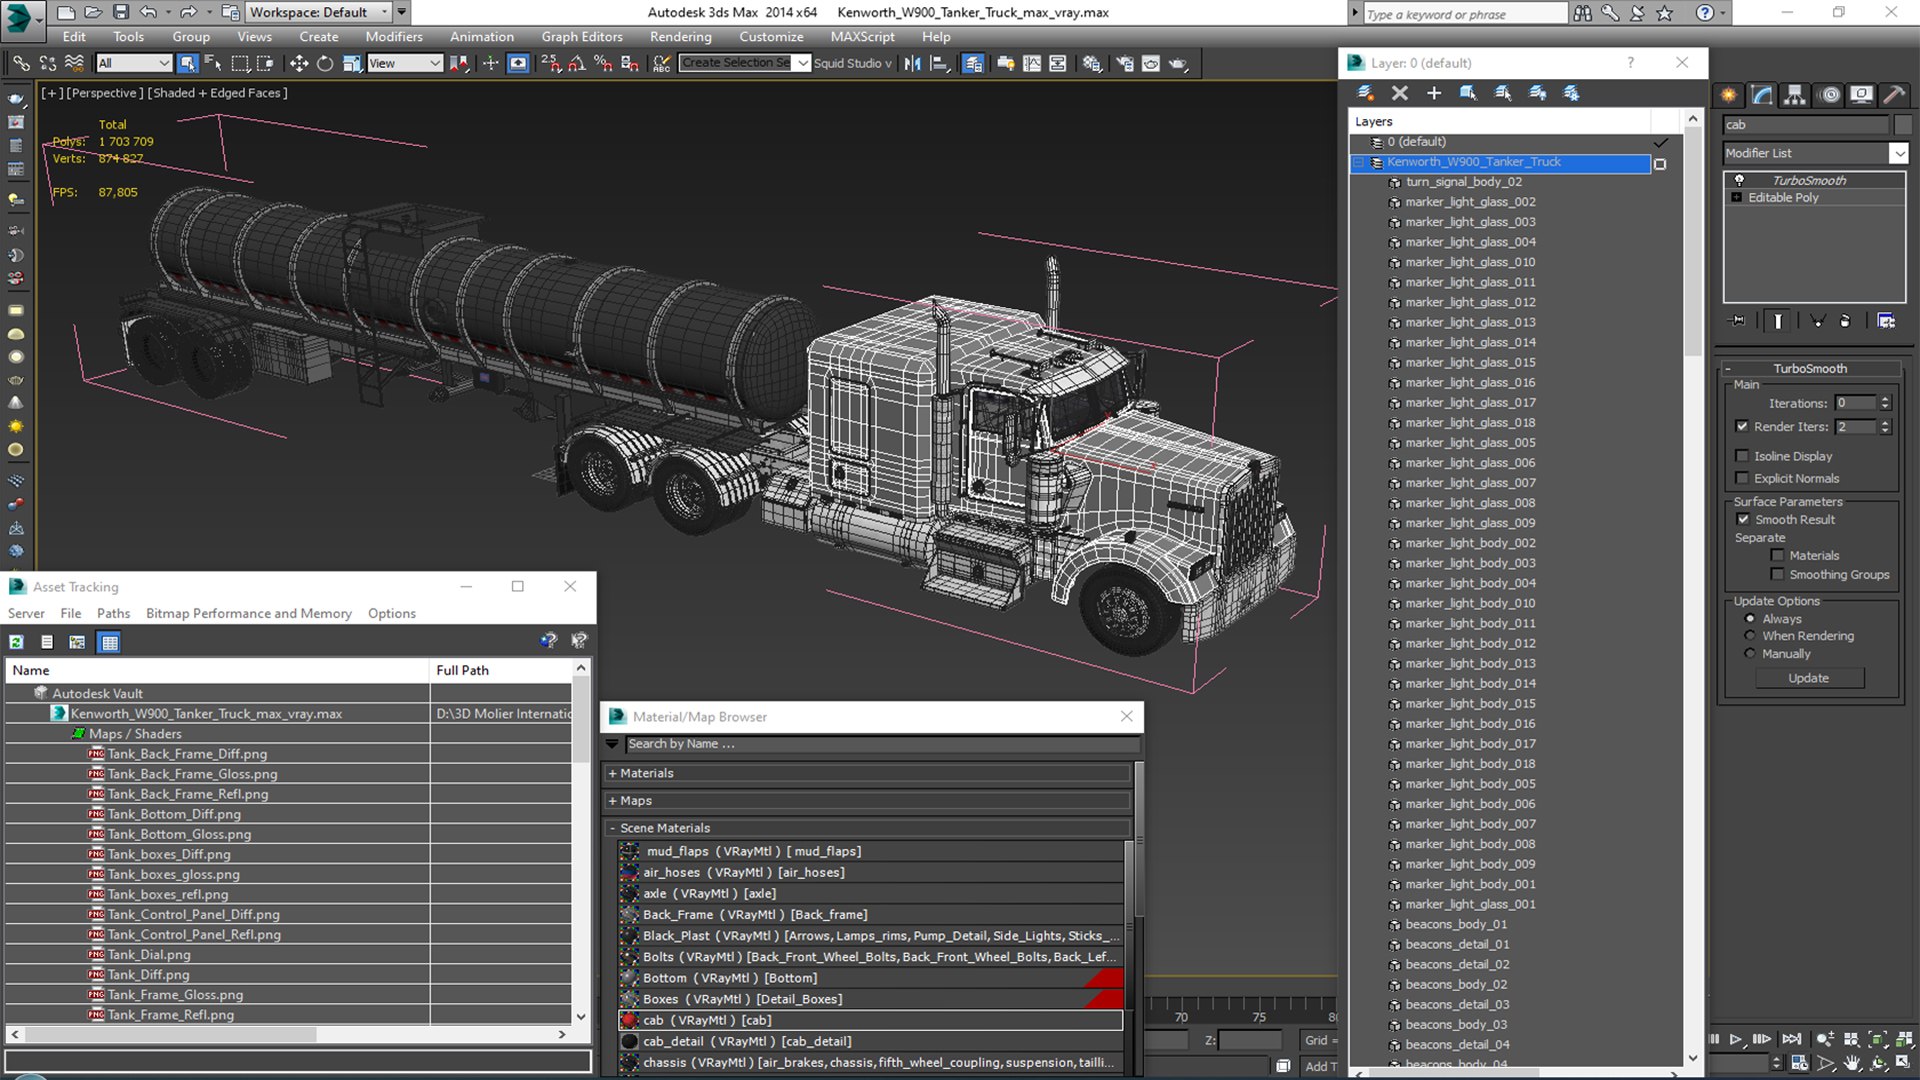The height and width of the screenshot is (1080, 1920).
Task: Activate the Select and Rotate tool
Action: pyautogui.click(x=325, y=63)
